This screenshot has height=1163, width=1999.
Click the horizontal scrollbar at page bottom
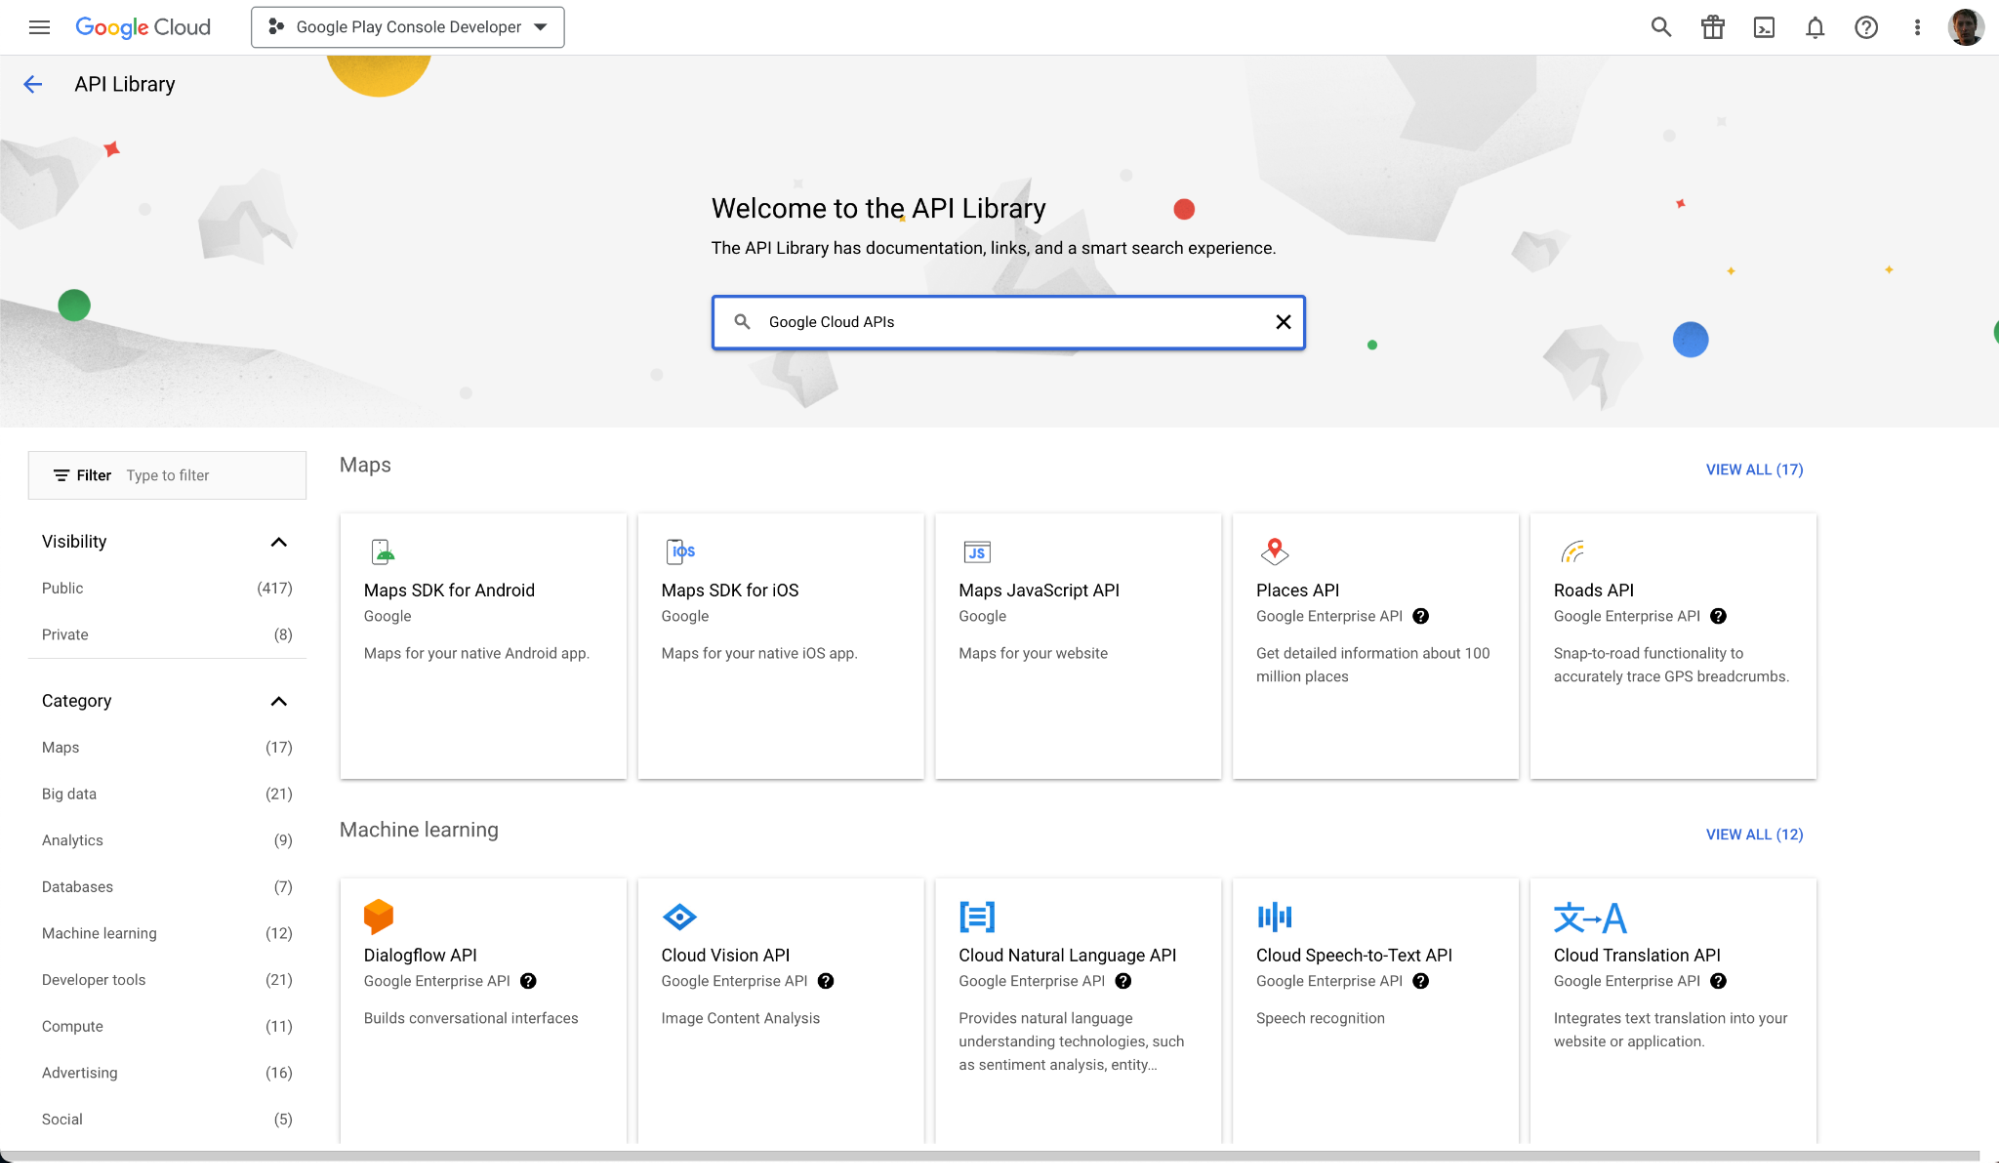coord(990,1155)
